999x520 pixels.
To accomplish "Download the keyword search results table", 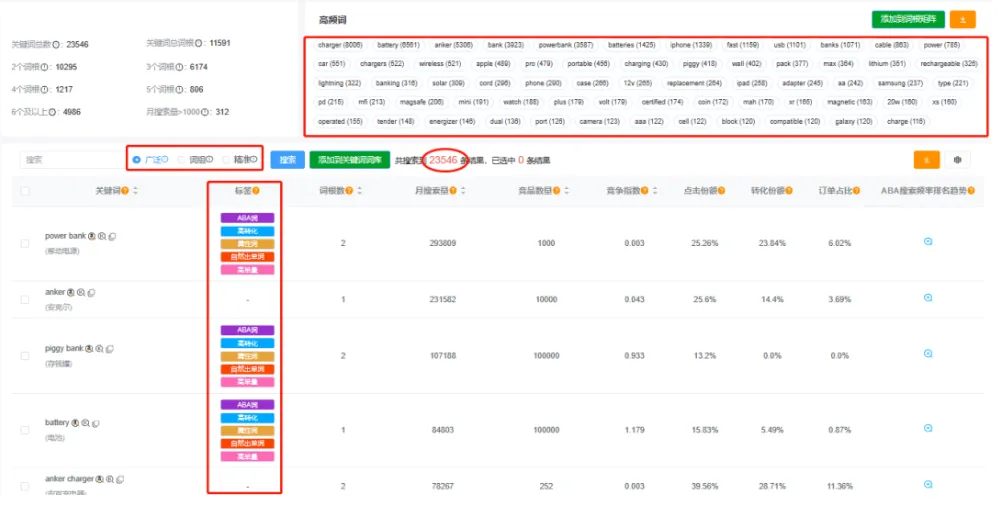I will coord(926,160).
